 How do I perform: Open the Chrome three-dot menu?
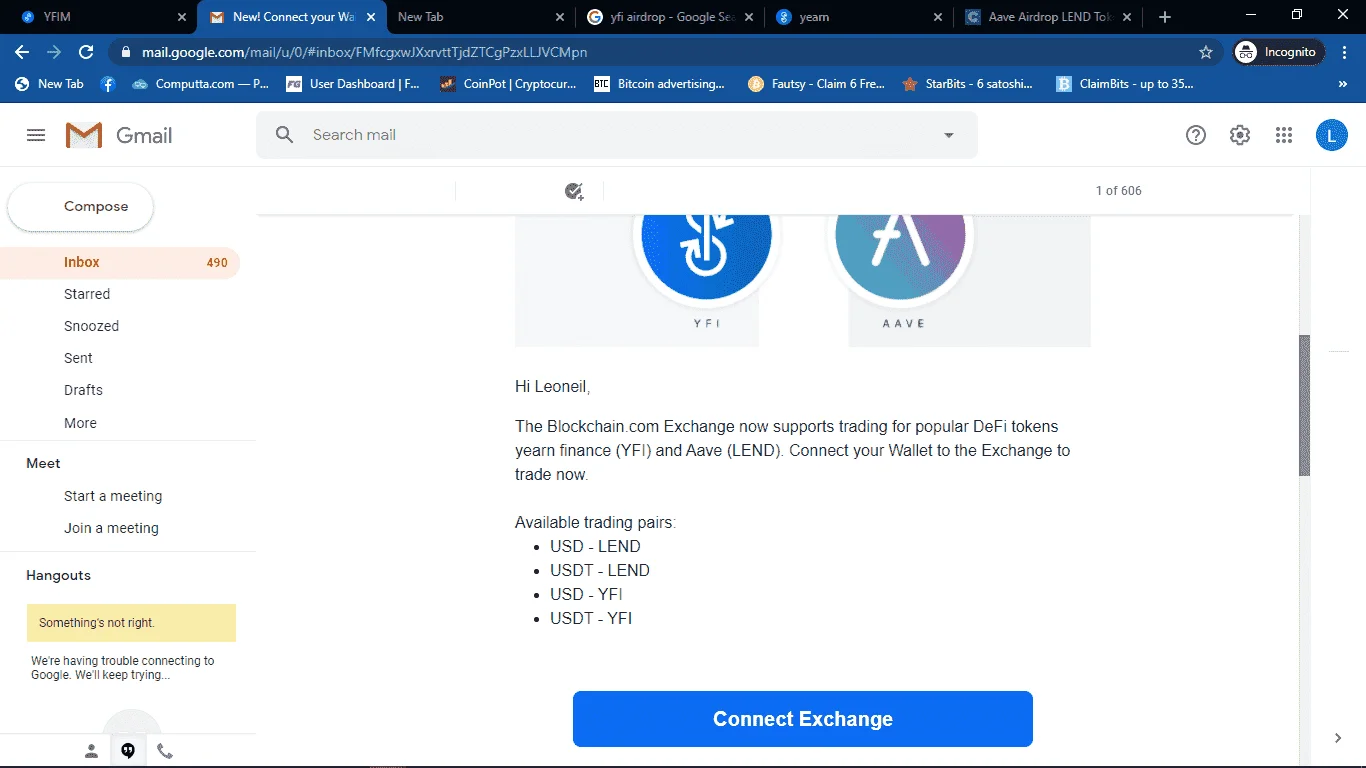(x=1346, y=52)
